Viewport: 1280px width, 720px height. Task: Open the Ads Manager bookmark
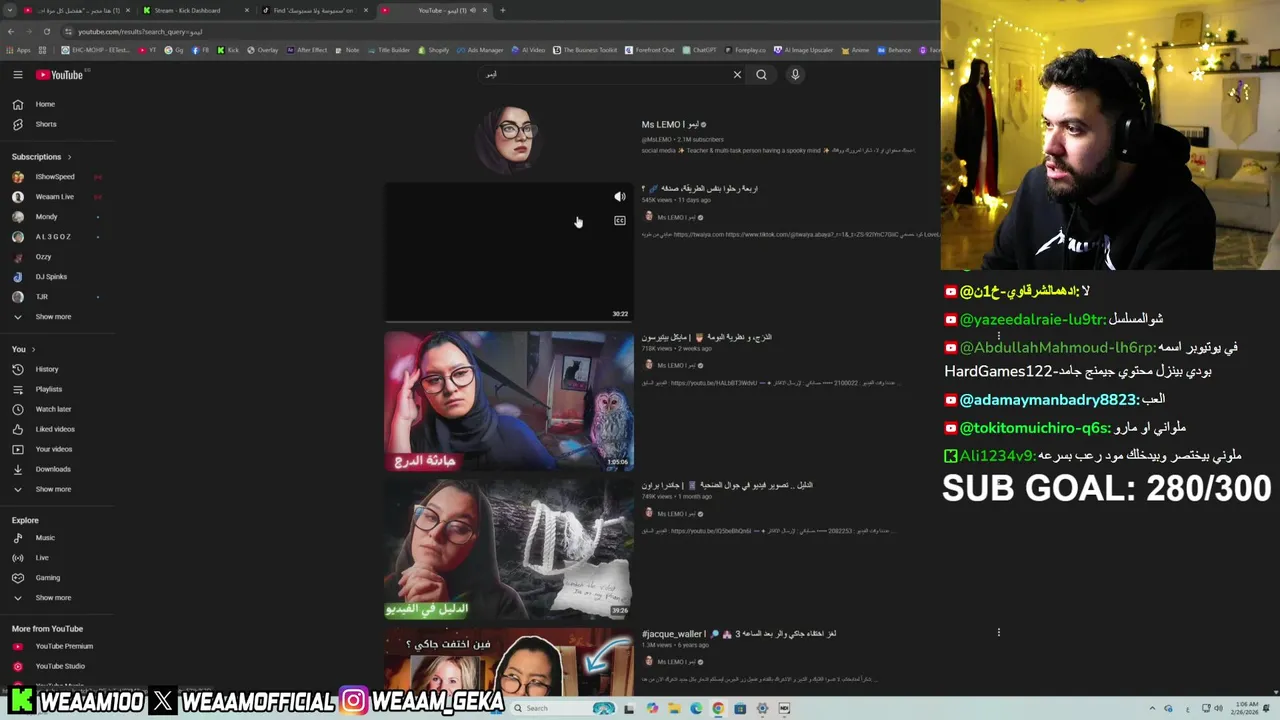point(480,50)
